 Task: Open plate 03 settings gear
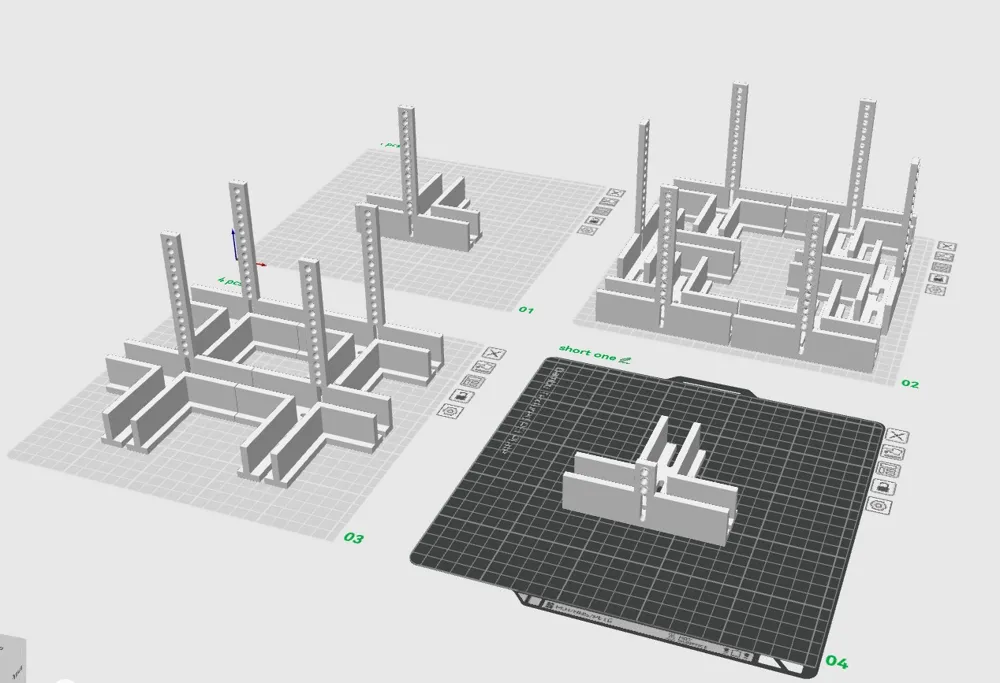(450, 410)
